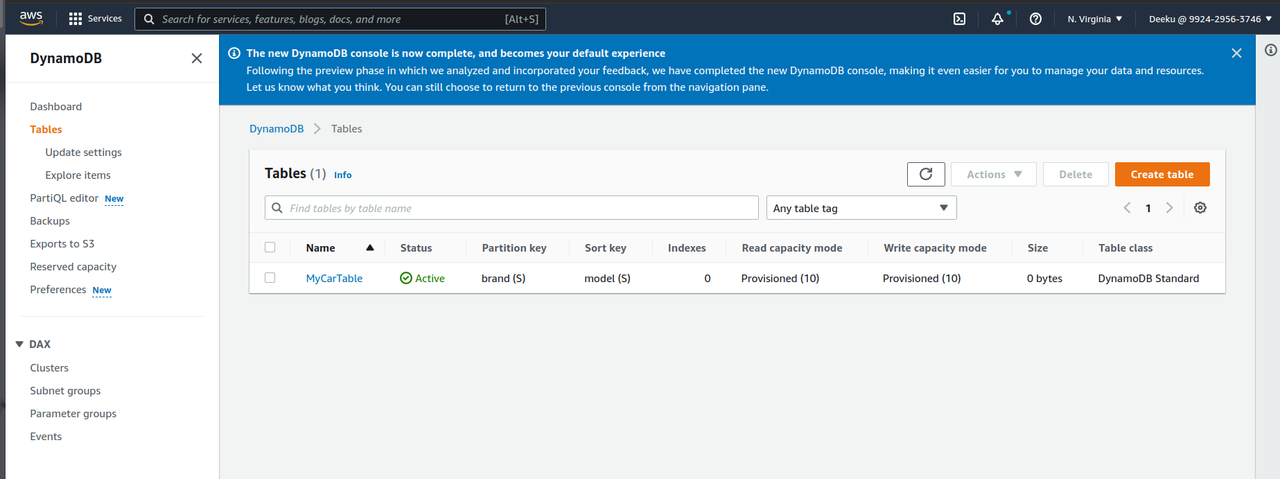
Task: Open the N. Virginia region selector
Action: coord(1094,19)
